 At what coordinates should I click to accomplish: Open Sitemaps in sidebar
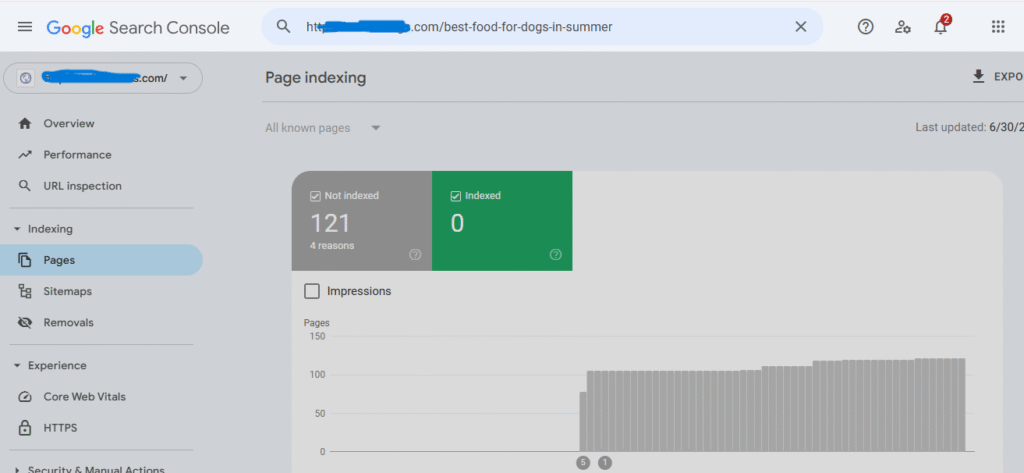click(x=67, y=292)
